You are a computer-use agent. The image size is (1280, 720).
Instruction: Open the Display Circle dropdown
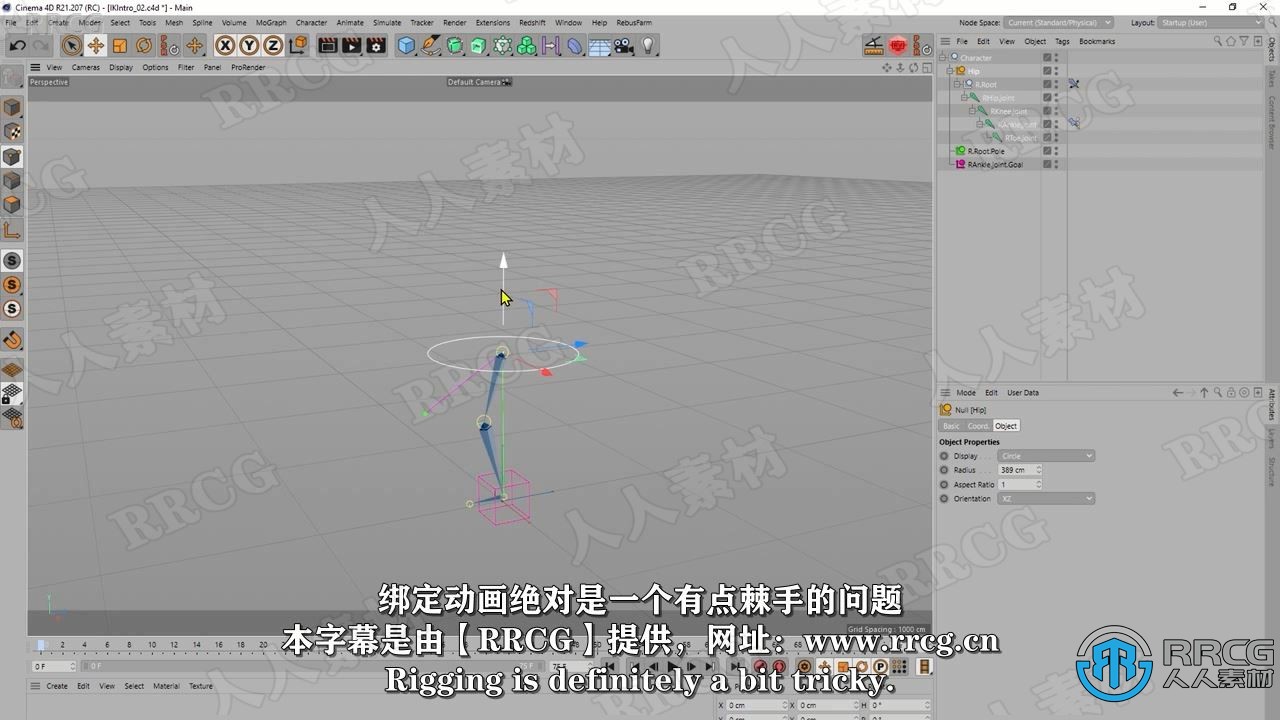(x=1046, y=456)
